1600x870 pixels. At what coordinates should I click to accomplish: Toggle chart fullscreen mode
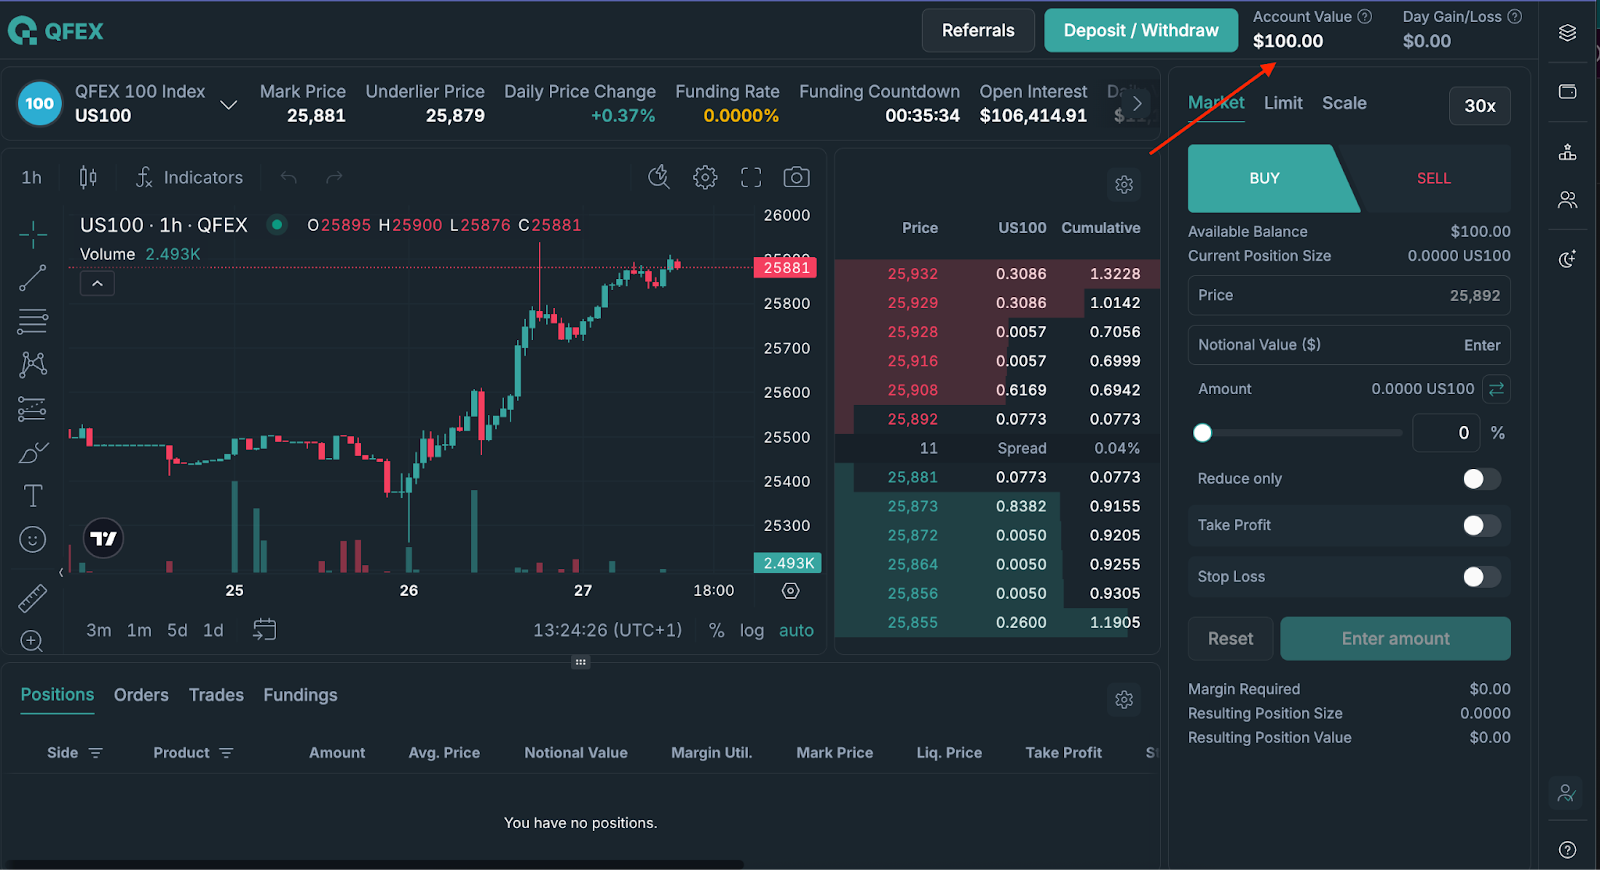coord(751,177)
